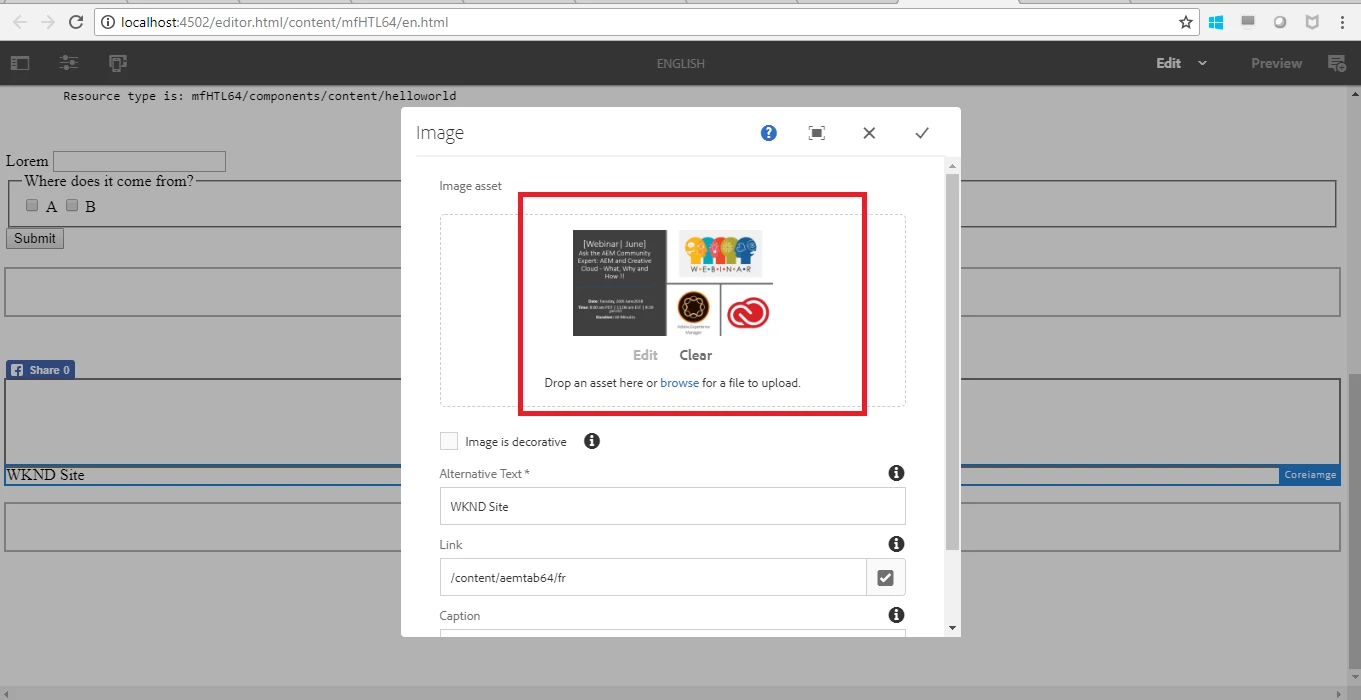
Task: Click dialog scrollbar up arrow
Action: coord(952,165)
